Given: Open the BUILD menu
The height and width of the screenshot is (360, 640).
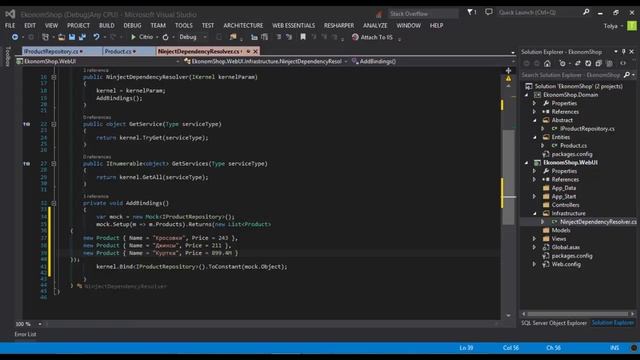Looking at the screenshot, I should tap(107, 25).
